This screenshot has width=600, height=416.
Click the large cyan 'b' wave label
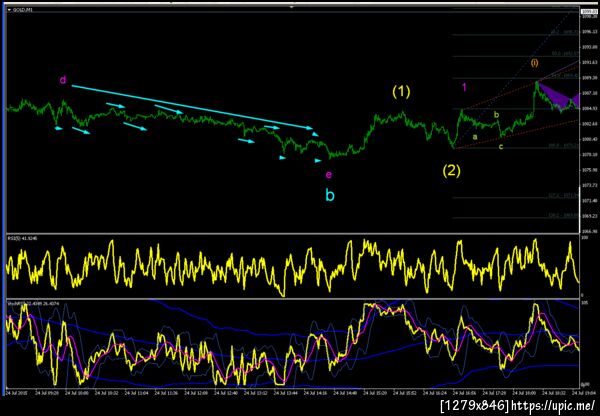(329, 195)
